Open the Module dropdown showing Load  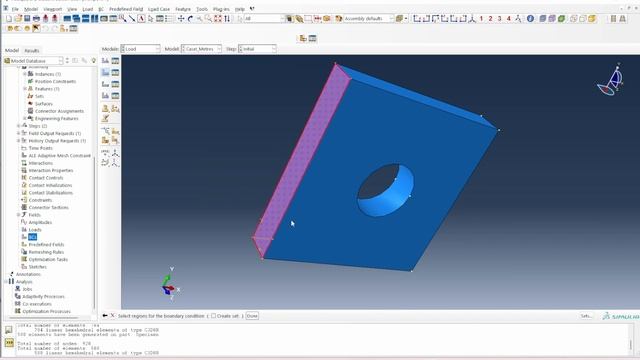140,49
